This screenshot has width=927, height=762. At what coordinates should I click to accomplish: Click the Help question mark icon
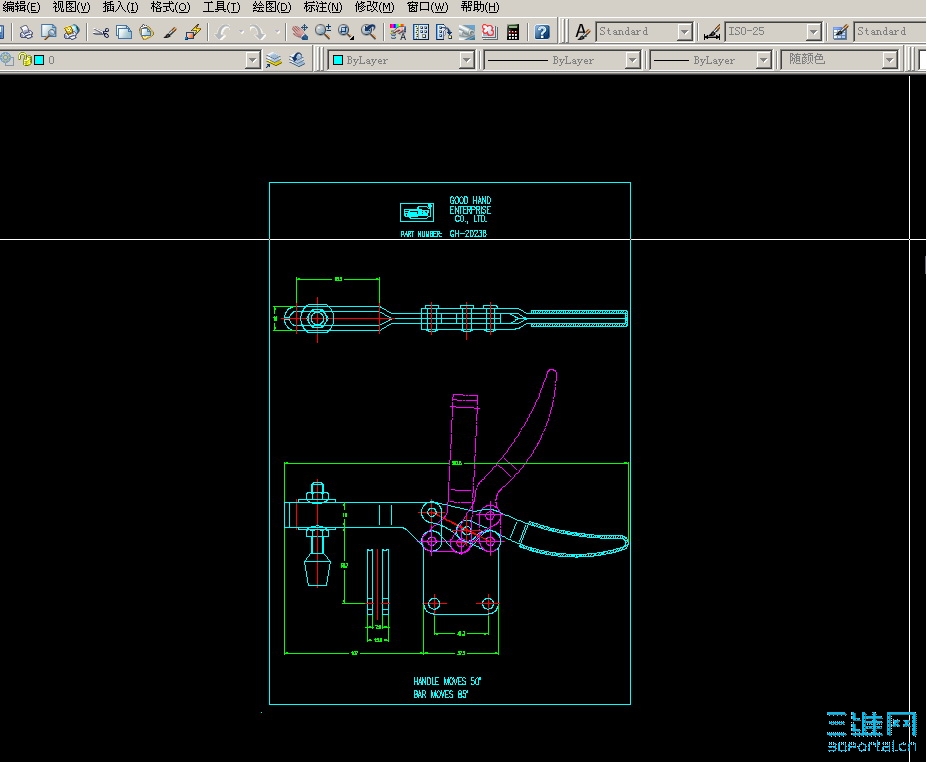542,32
